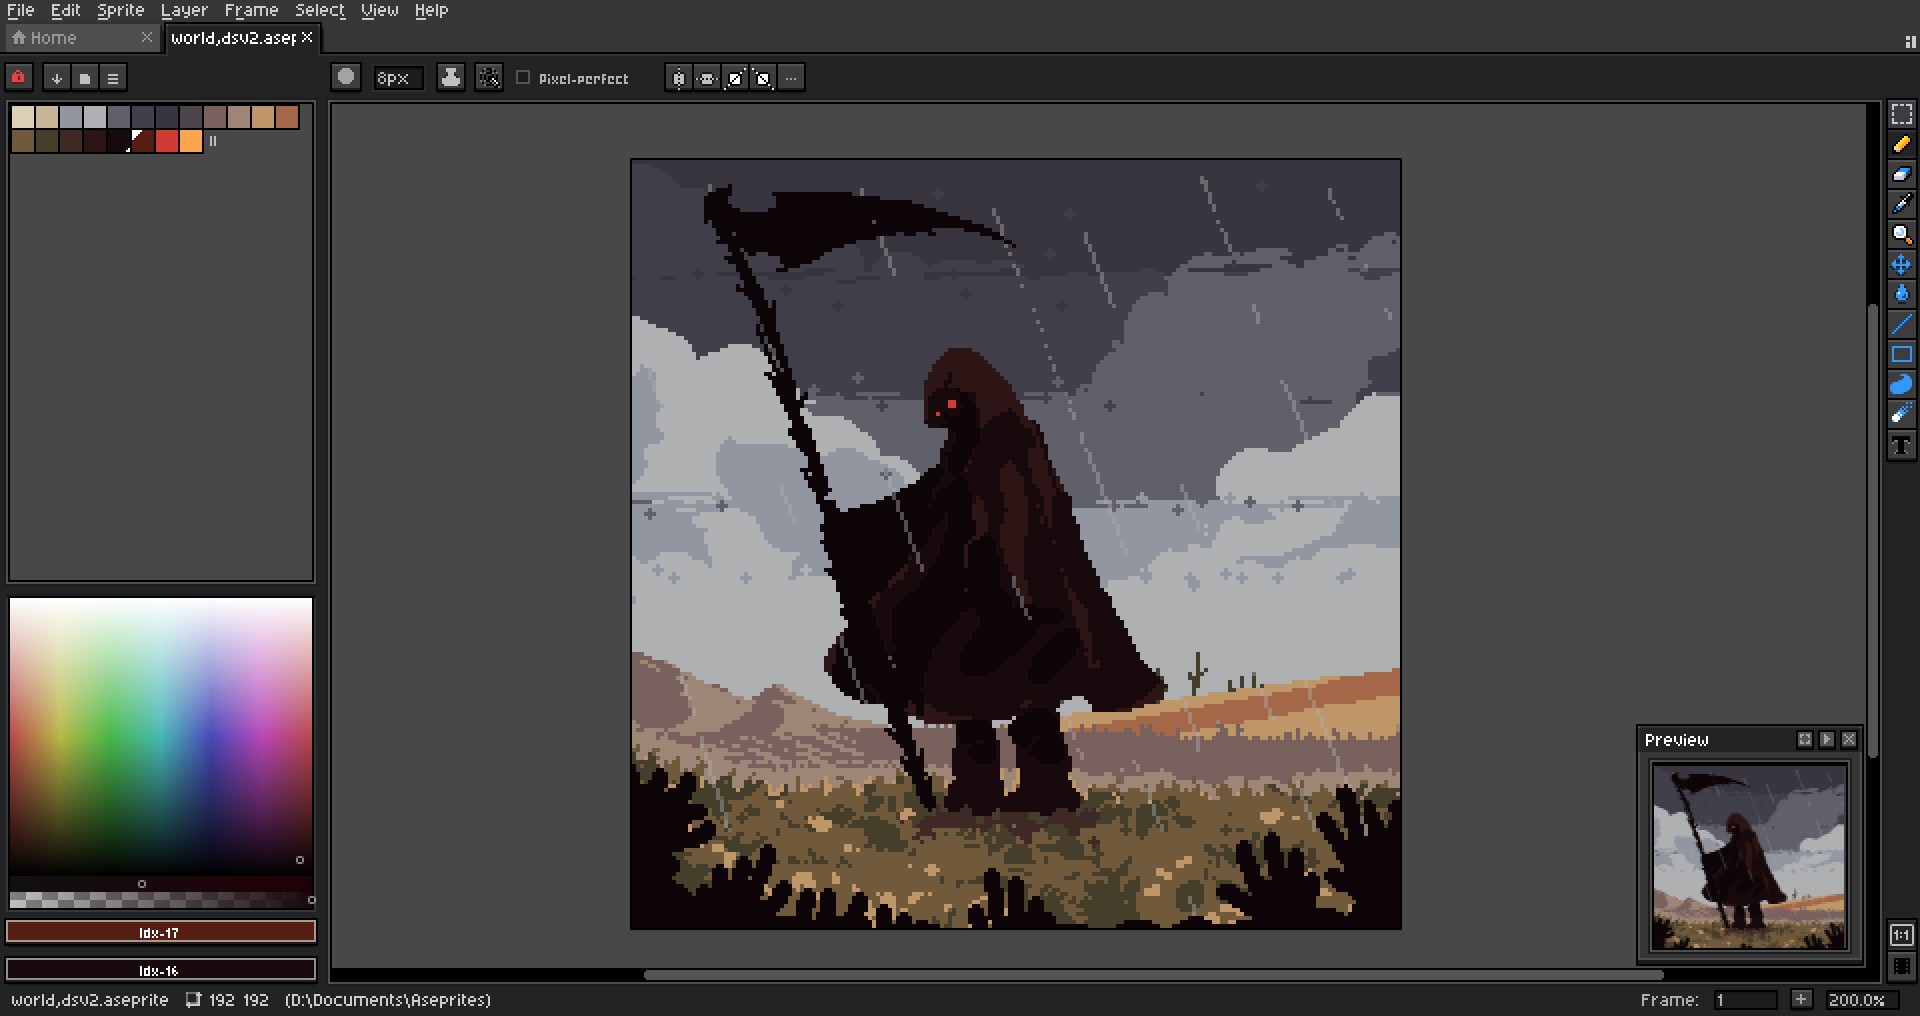
Task: Toggle the 1:1 preview button
Action: click(x=1901, y=935)
